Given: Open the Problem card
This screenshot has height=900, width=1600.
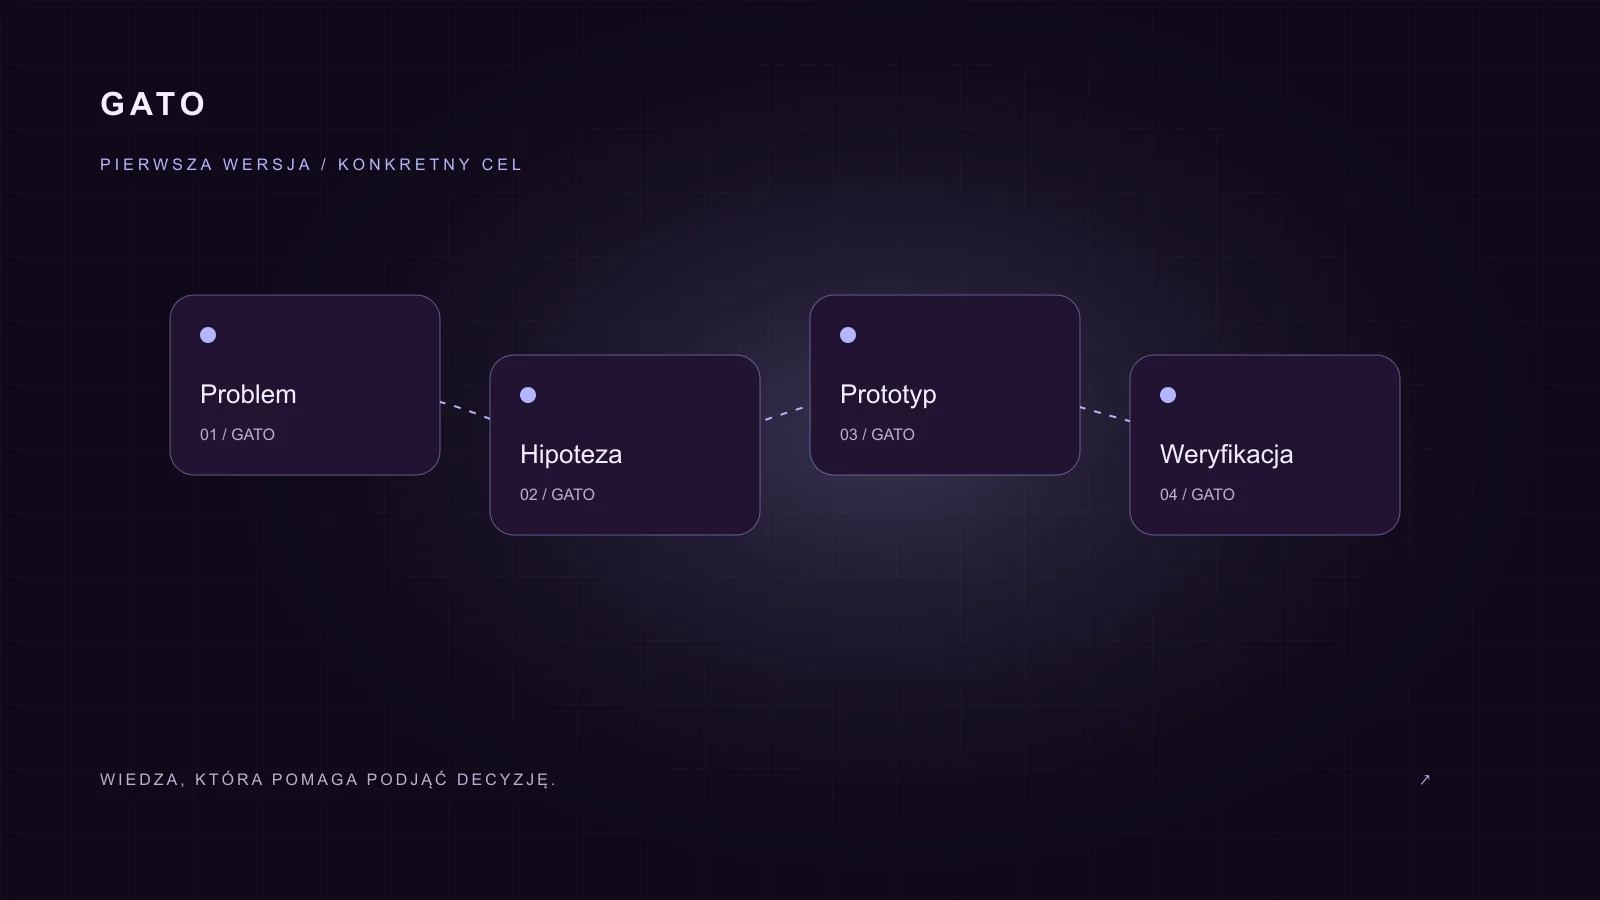Looking at the screenshot, I should coord(305,385).
